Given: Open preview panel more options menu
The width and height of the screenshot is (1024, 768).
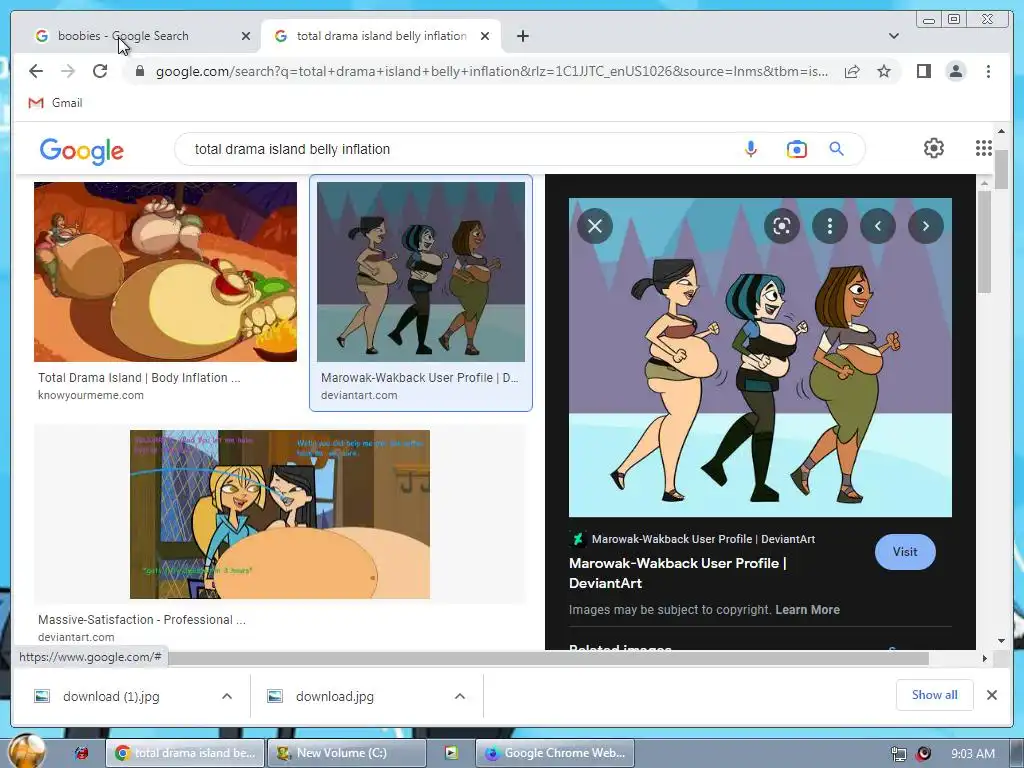Looking at the screenshot, I should pyautogui.click(x=829, y=226).
